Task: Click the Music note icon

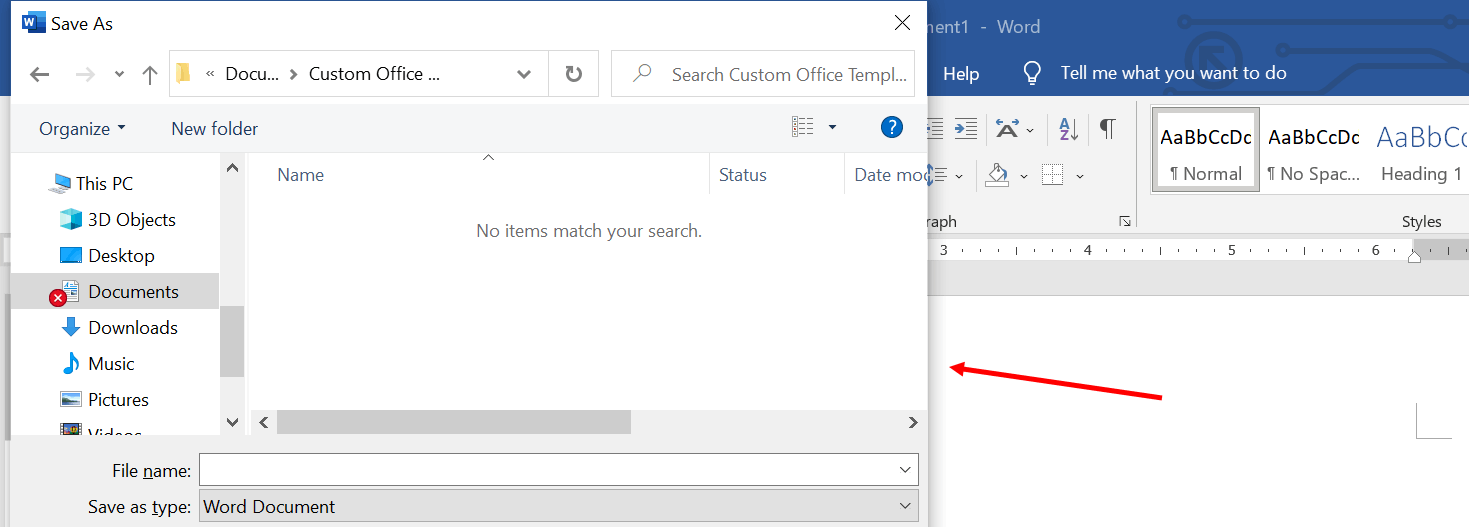Action: (70, 363)
